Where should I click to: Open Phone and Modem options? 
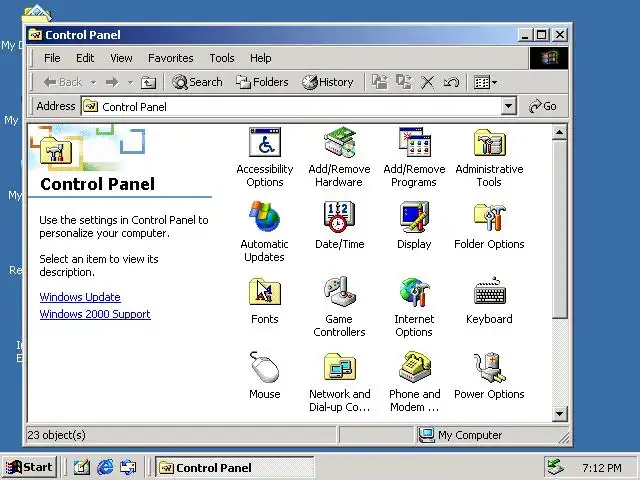(x=414, y=382)
